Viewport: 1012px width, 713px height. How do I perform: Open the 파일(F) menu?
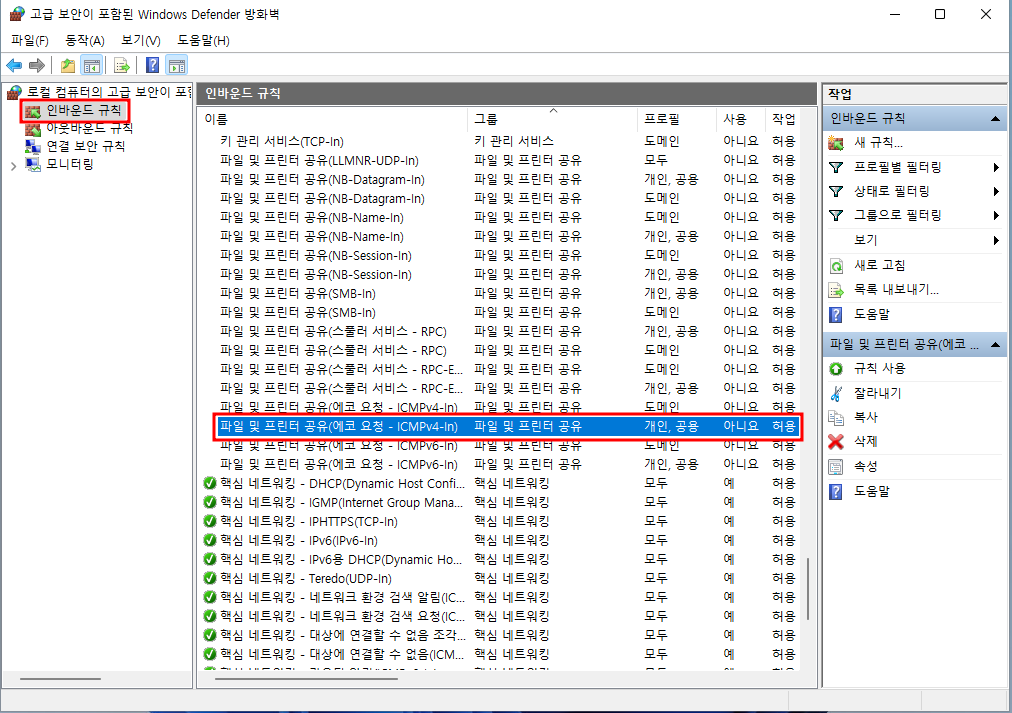click(x=30, y=41)
